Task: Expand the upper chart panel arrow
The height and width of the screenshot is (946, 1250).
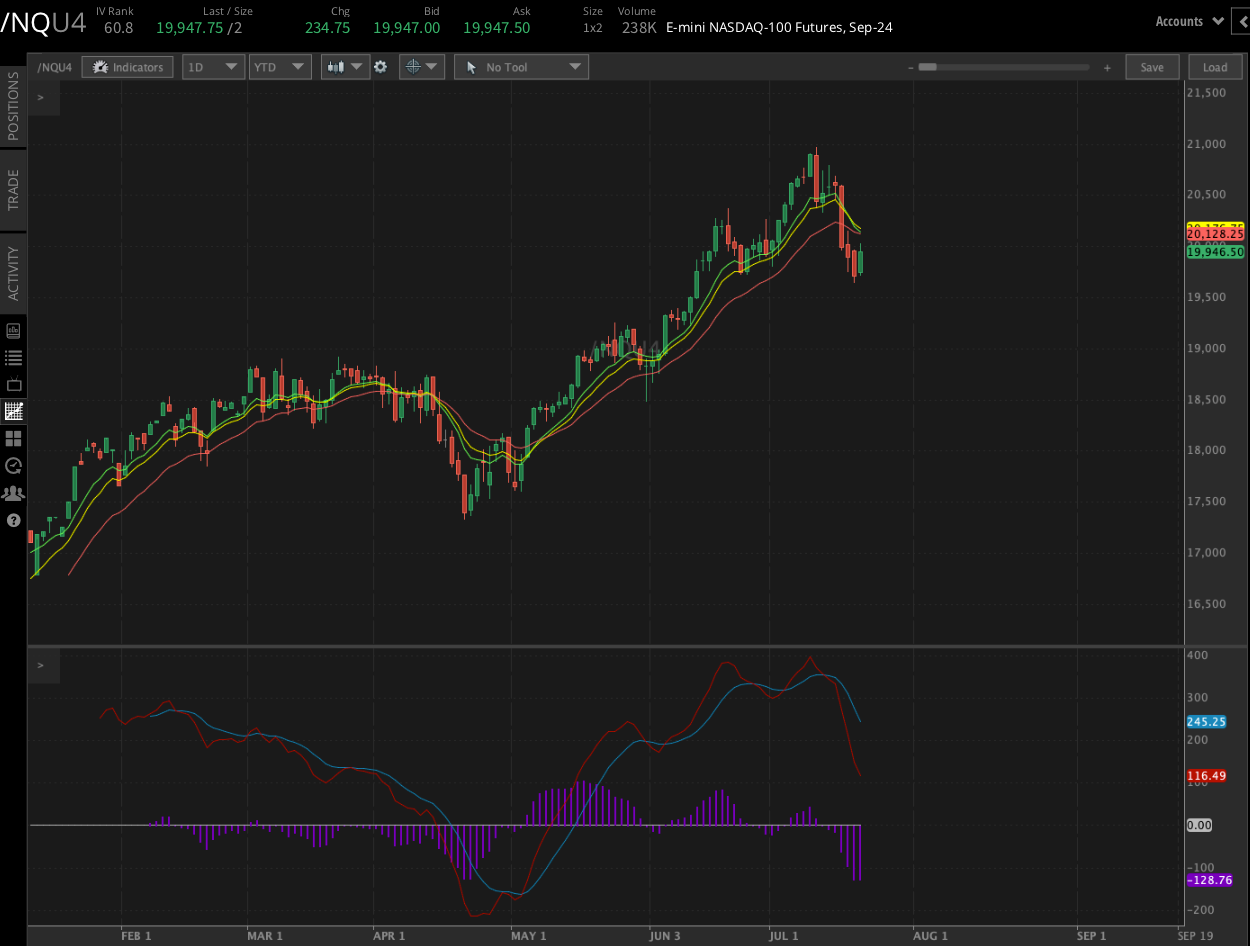Action: tap(41, 97)
